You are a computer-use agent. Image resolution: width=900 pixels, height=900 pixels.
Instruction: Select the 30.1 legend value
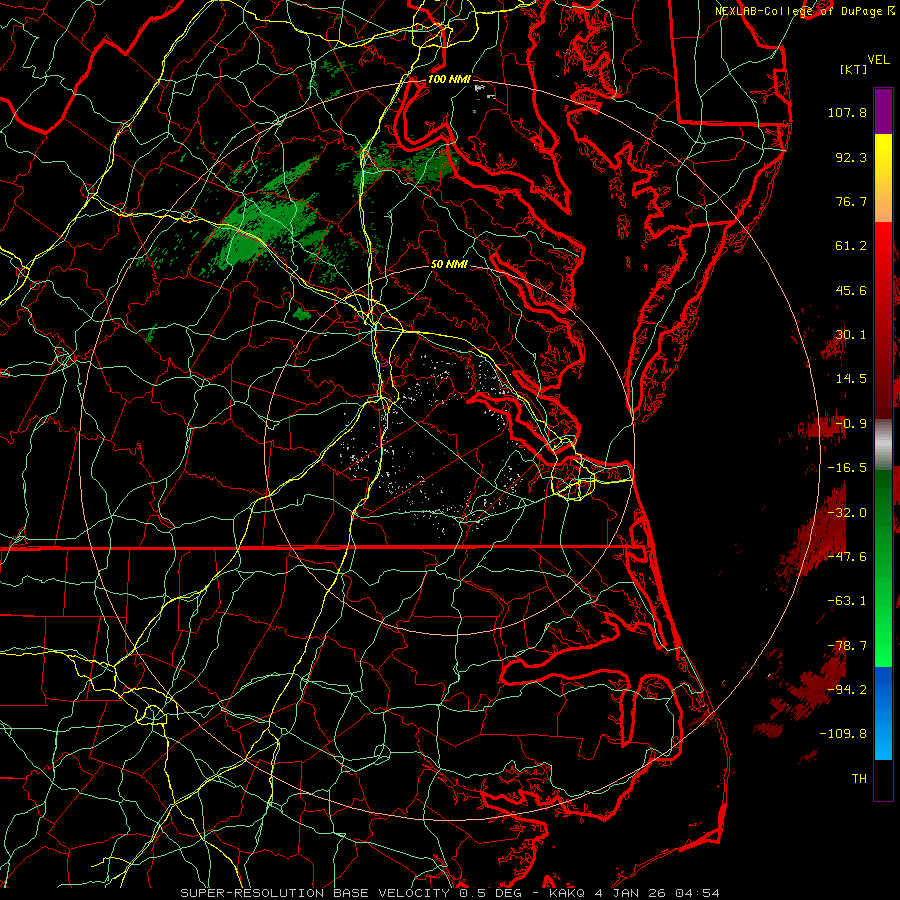point(851,335)
